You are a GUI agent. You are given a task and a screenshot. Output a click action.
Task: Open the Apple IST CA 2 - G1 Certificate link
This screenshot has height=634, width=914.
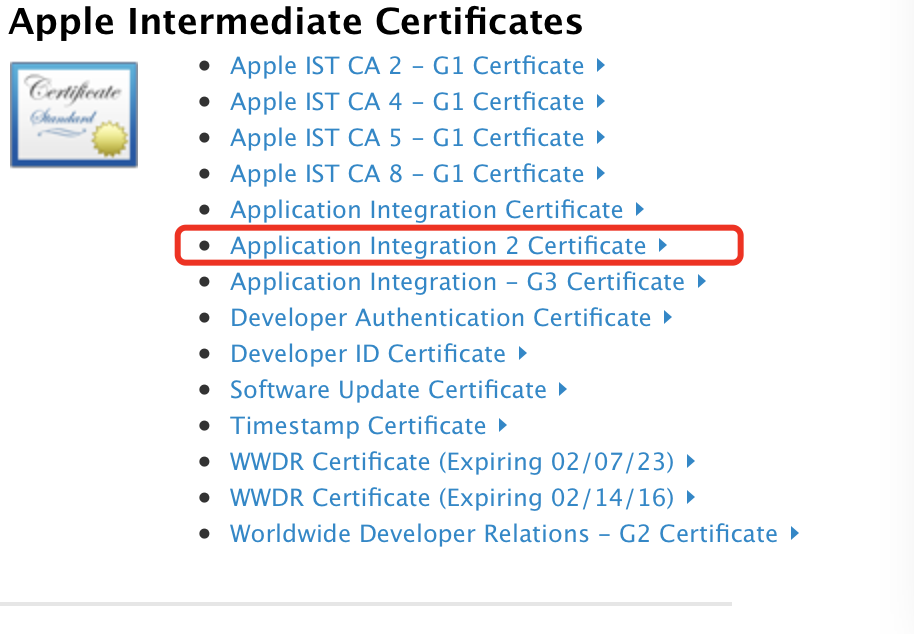(407, 66)
